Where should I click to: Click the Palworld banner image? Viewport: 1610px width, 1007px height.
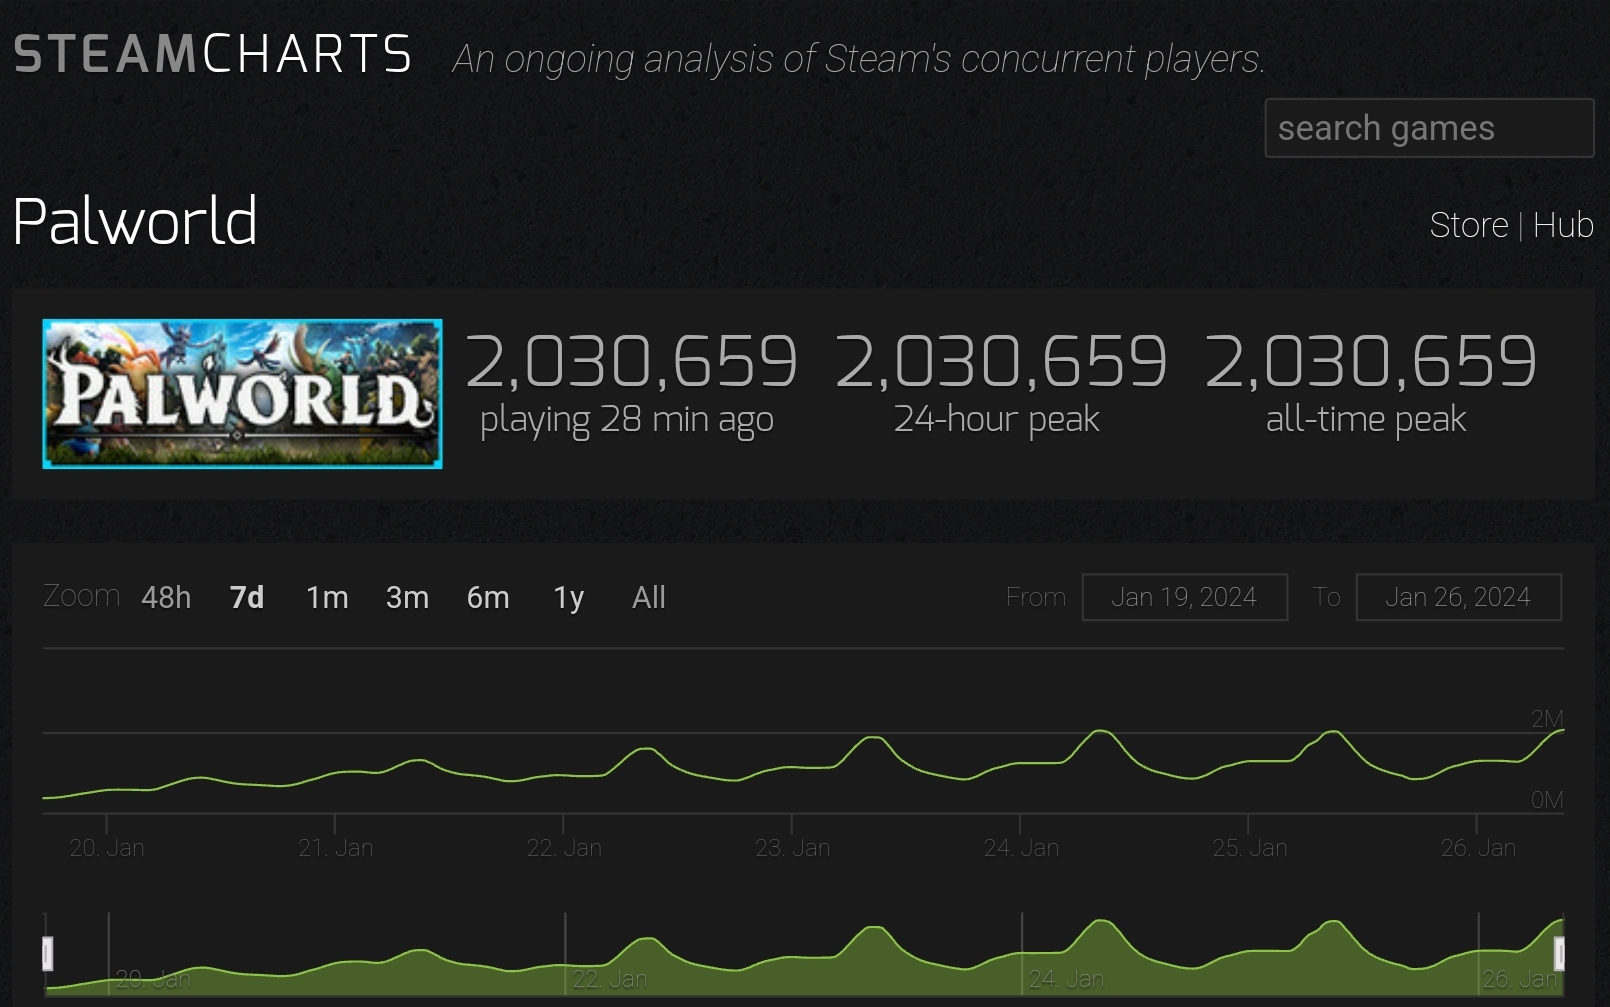(242, 394)
